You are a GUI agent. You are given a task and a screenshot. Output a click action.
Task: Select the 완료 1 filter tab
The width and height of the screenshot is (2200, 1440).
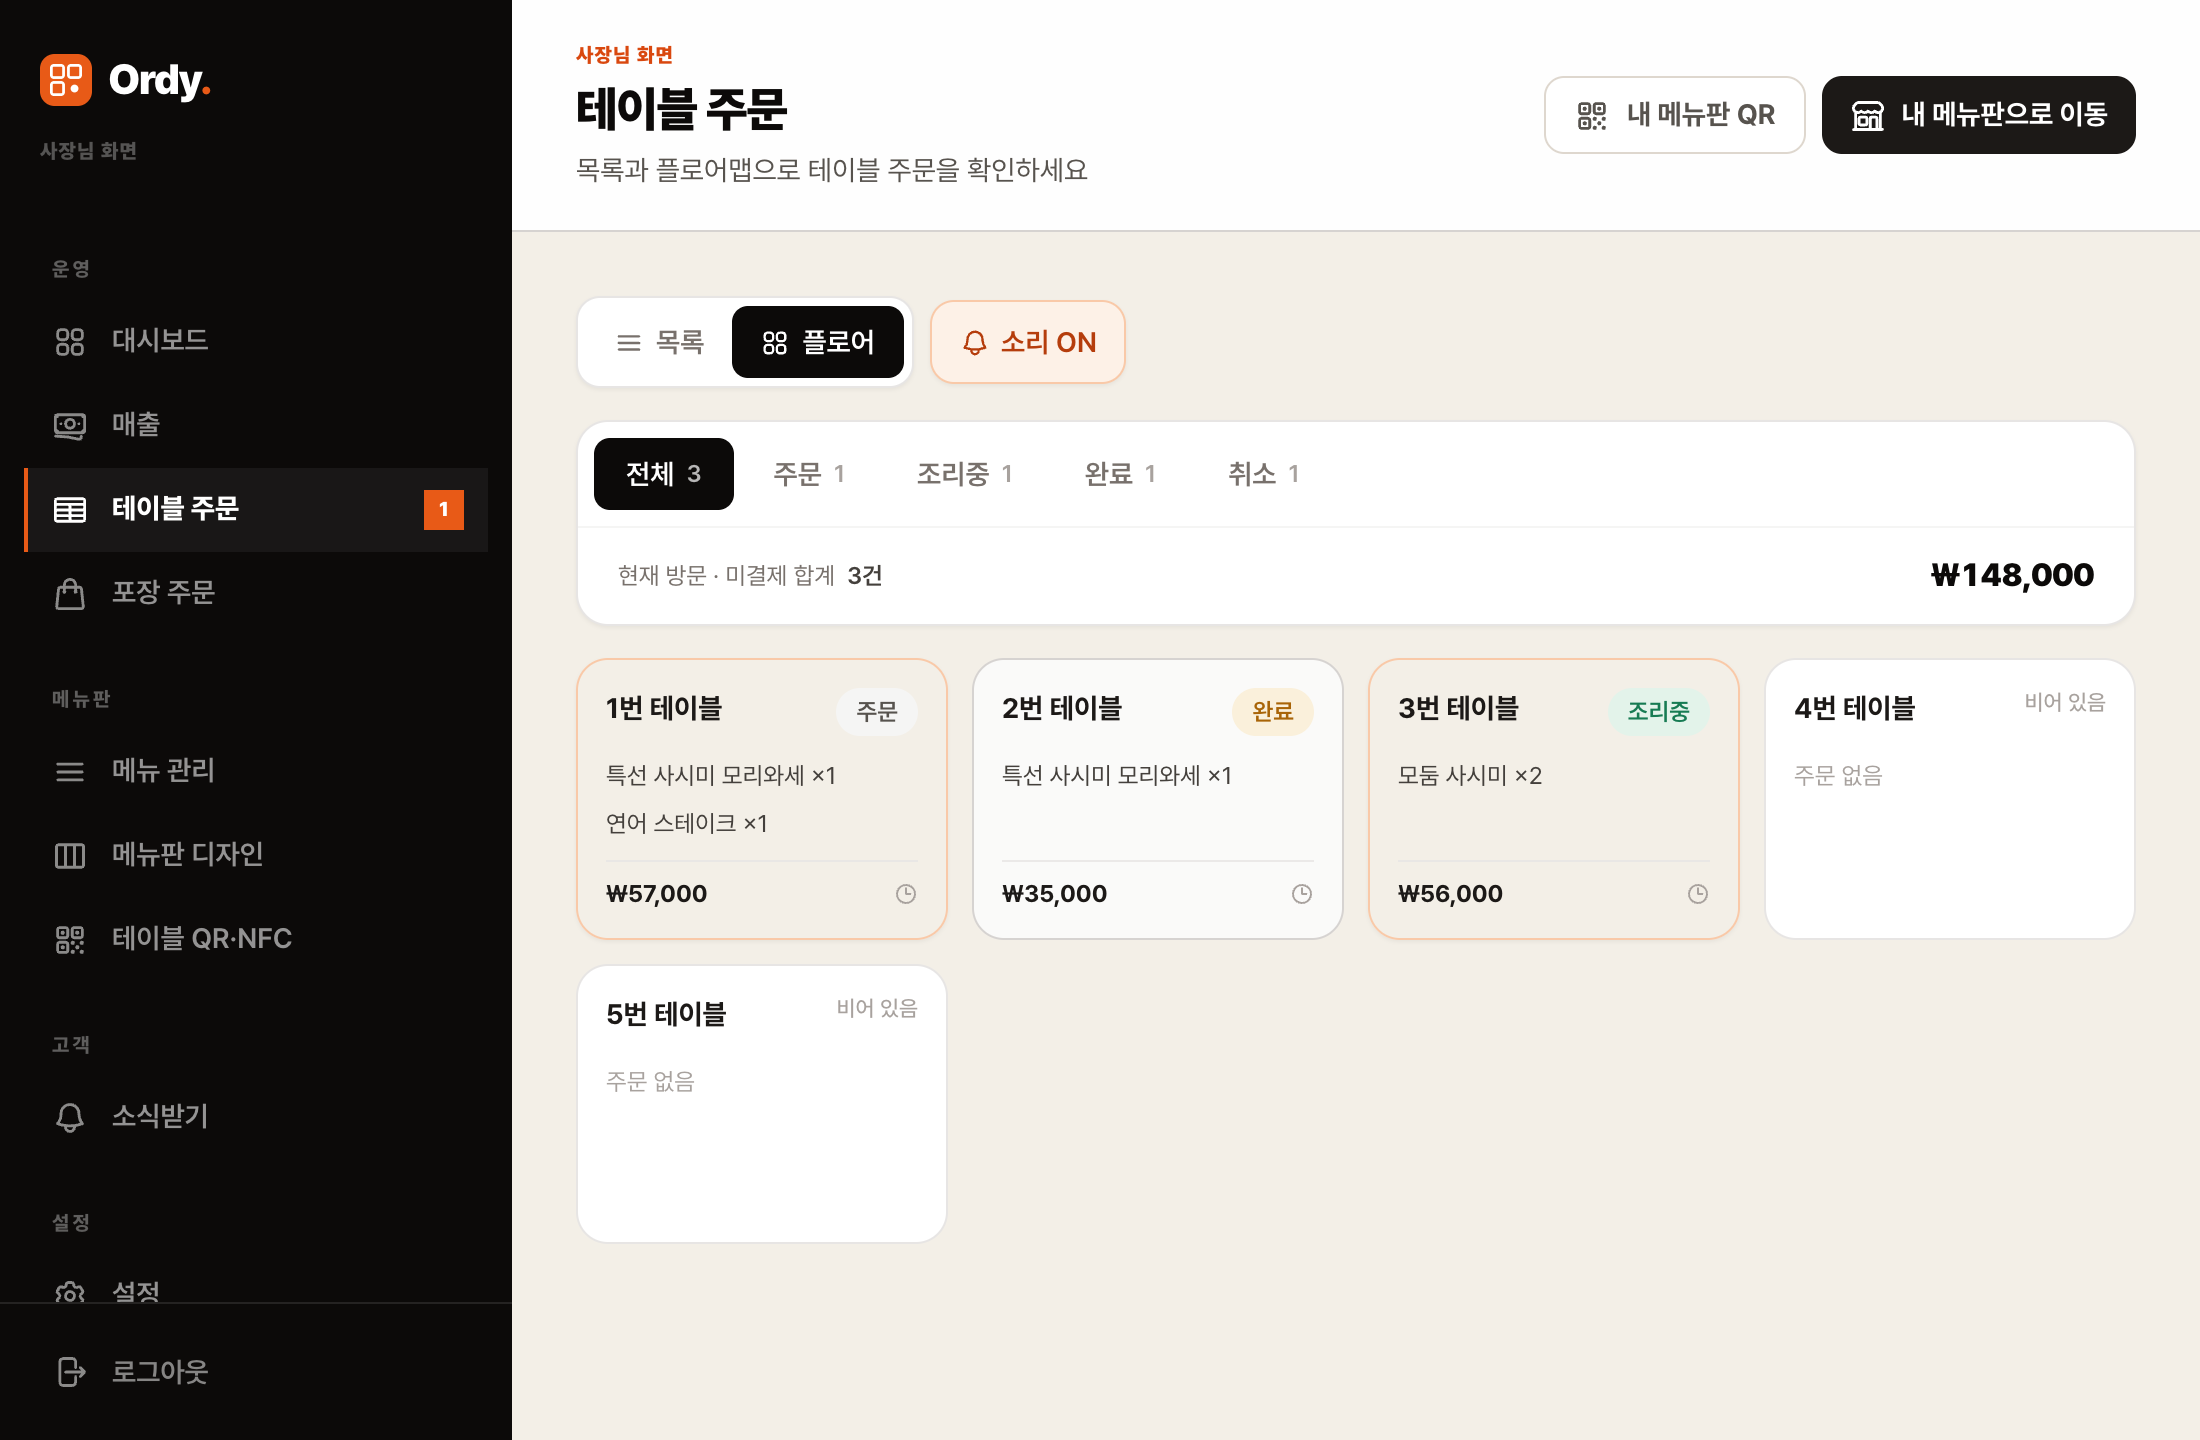[1120, 474]
